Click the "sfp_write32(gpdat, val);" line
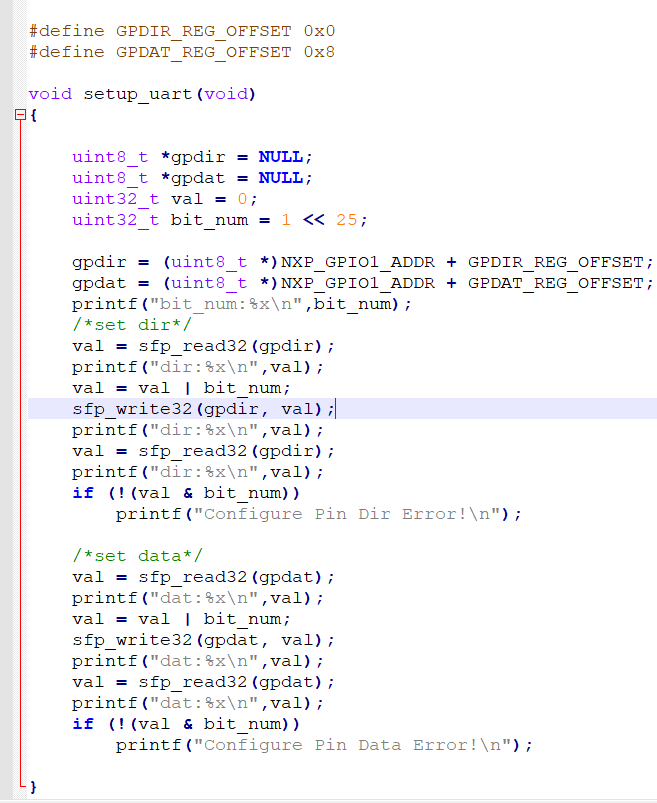657x803 pixels. pyautogui.click(x=203, y=640)
